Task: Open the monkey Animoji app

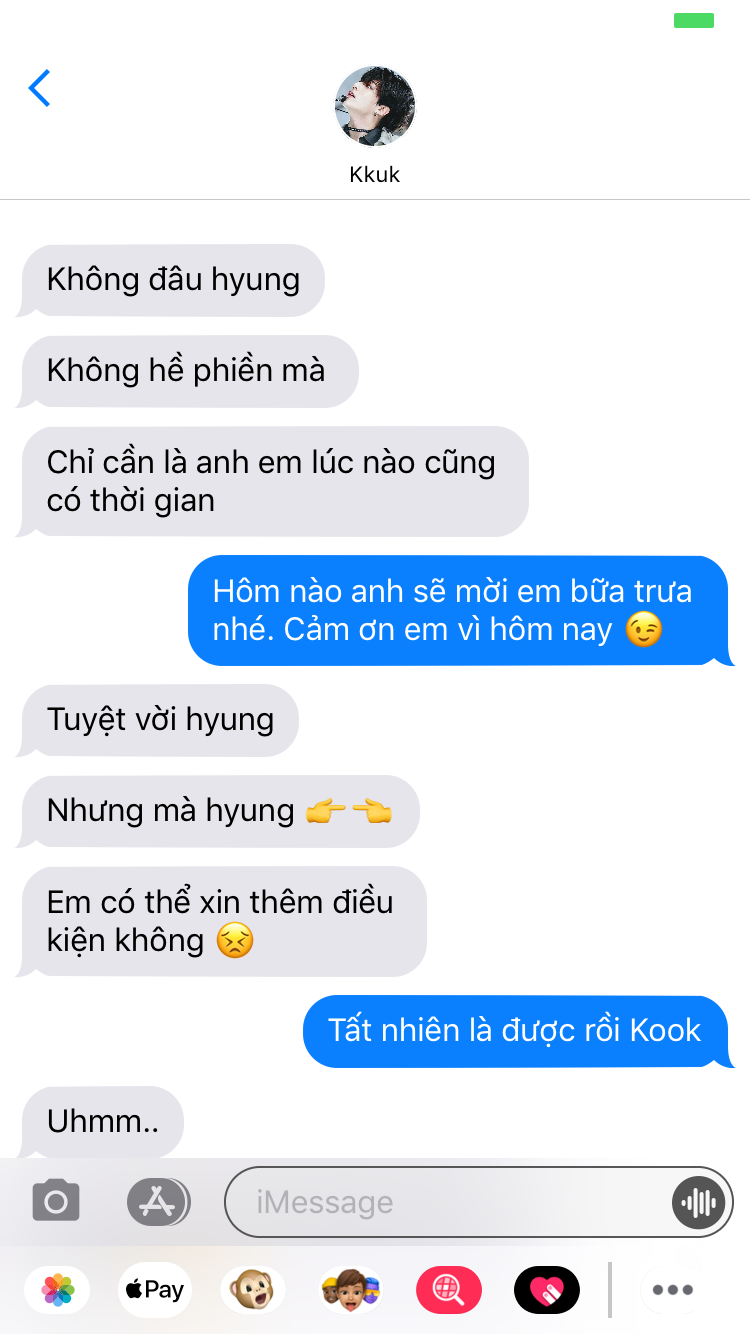Action: click(253, 1290)
